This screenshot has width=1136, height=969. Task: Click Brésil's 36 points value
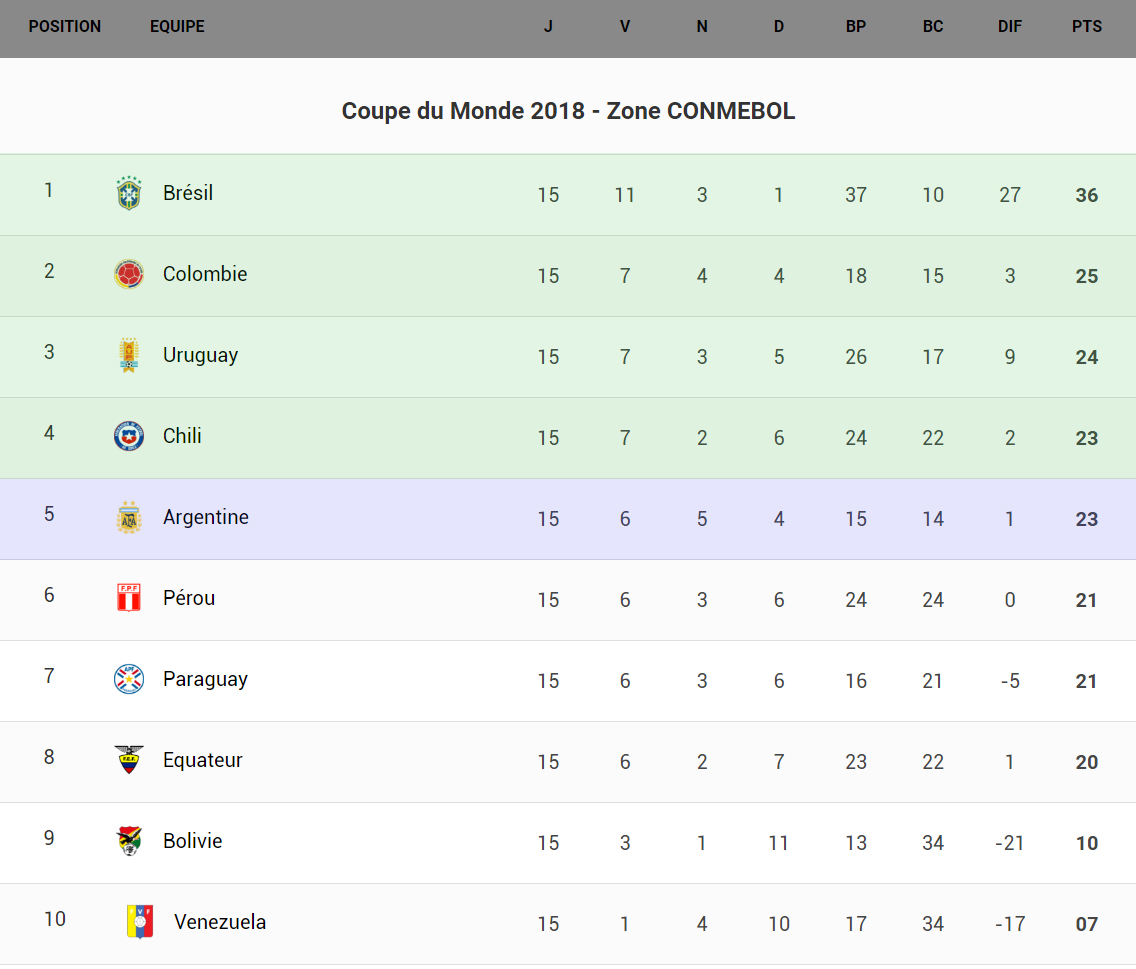click(1087, 195)
